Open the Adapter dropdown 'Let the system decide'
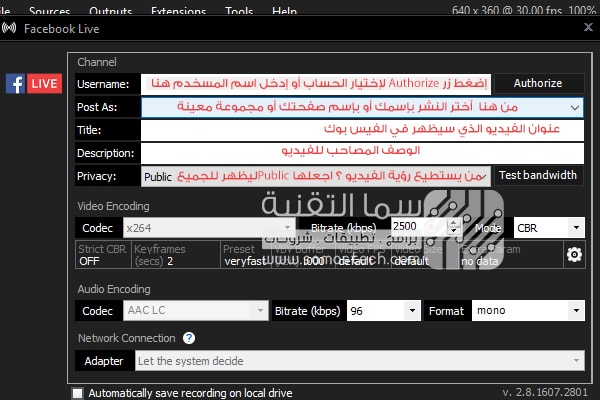The image size is (600, 400). click(x=360, y=361)
